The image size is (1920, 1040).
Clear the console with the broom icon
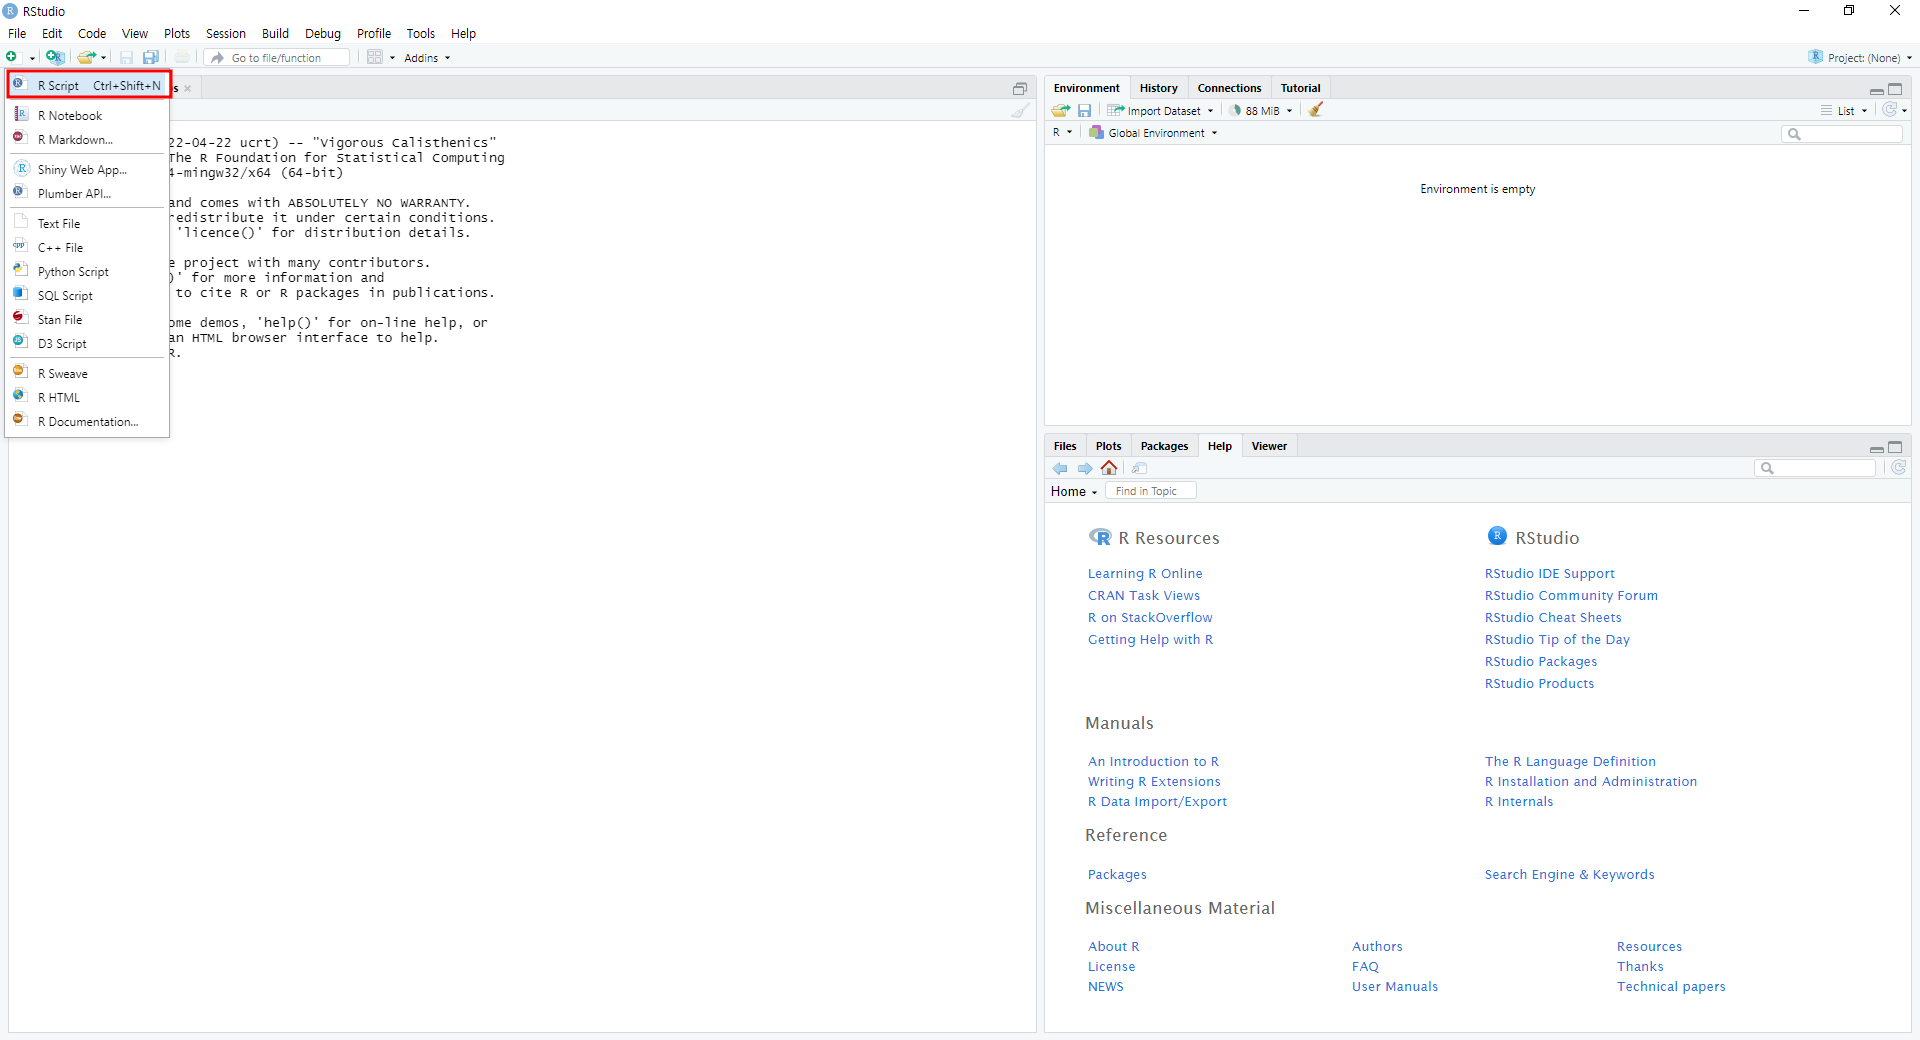1020,111
